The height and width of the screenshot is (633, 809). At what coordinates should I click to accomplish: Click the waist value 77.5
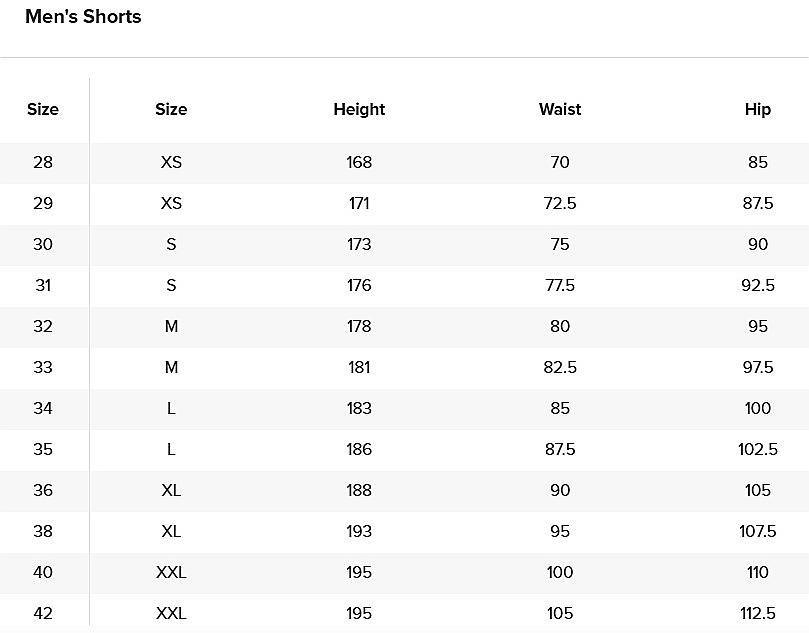click(560, 285)
